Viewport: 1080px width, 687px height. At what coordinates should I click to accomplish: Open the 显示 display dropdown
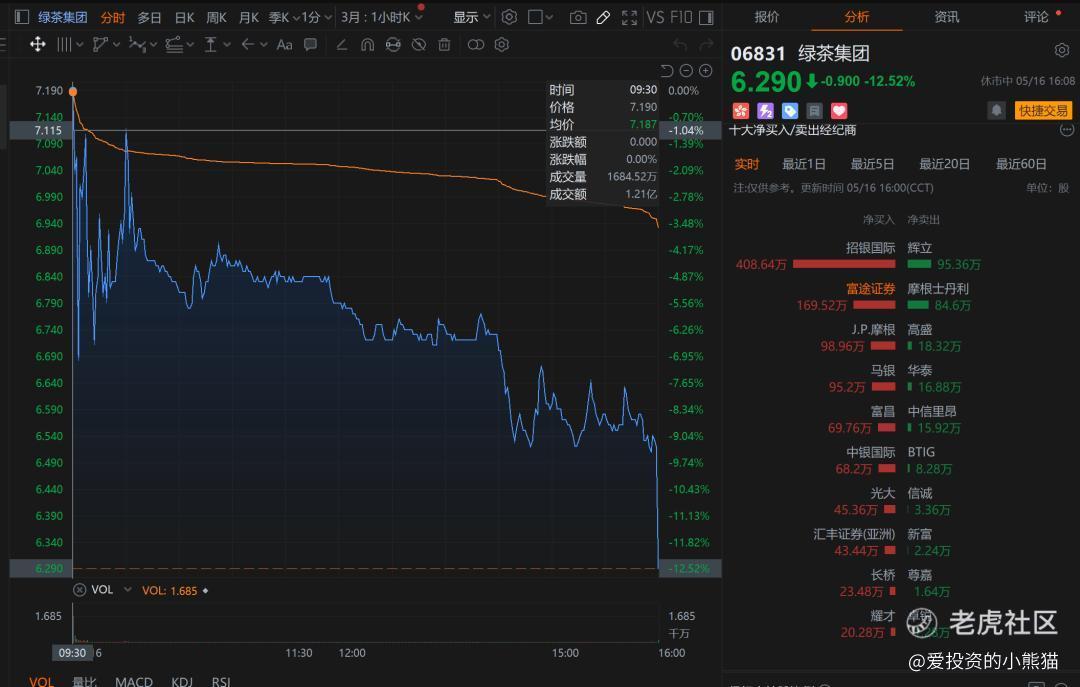[472, 17]
